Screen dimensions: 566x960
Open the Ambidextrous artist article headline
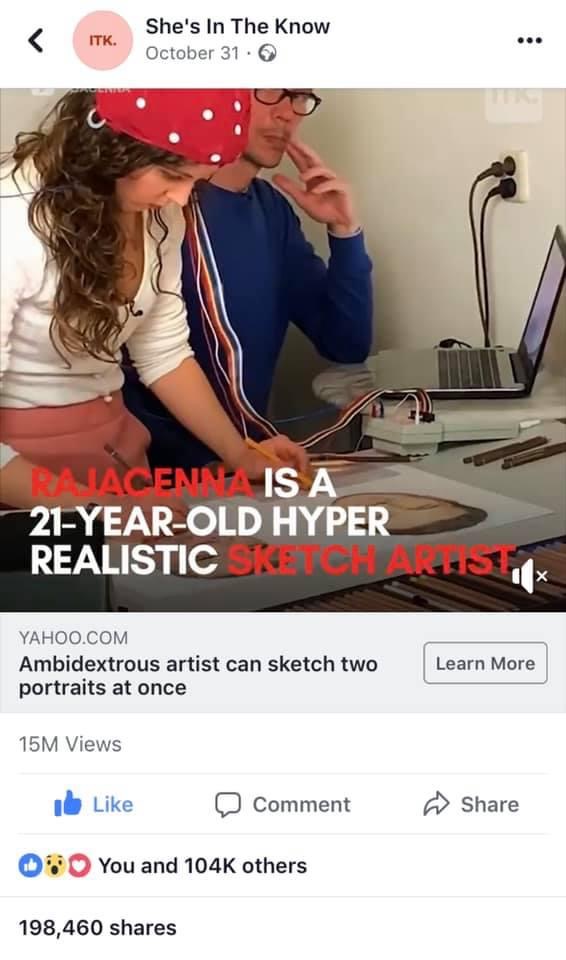(198, 675)
